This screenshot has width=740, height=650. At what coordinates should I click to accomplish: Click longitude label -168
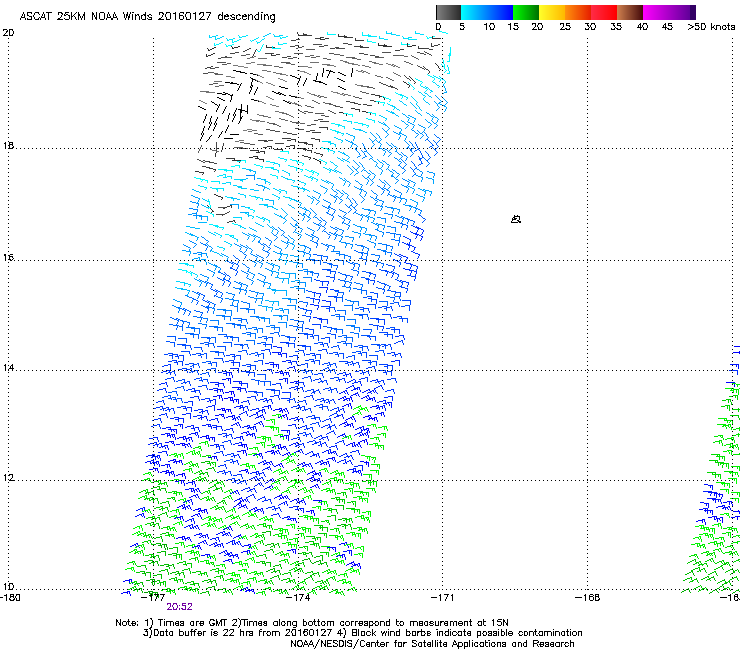pyautogui.click(x=588, y=598)
